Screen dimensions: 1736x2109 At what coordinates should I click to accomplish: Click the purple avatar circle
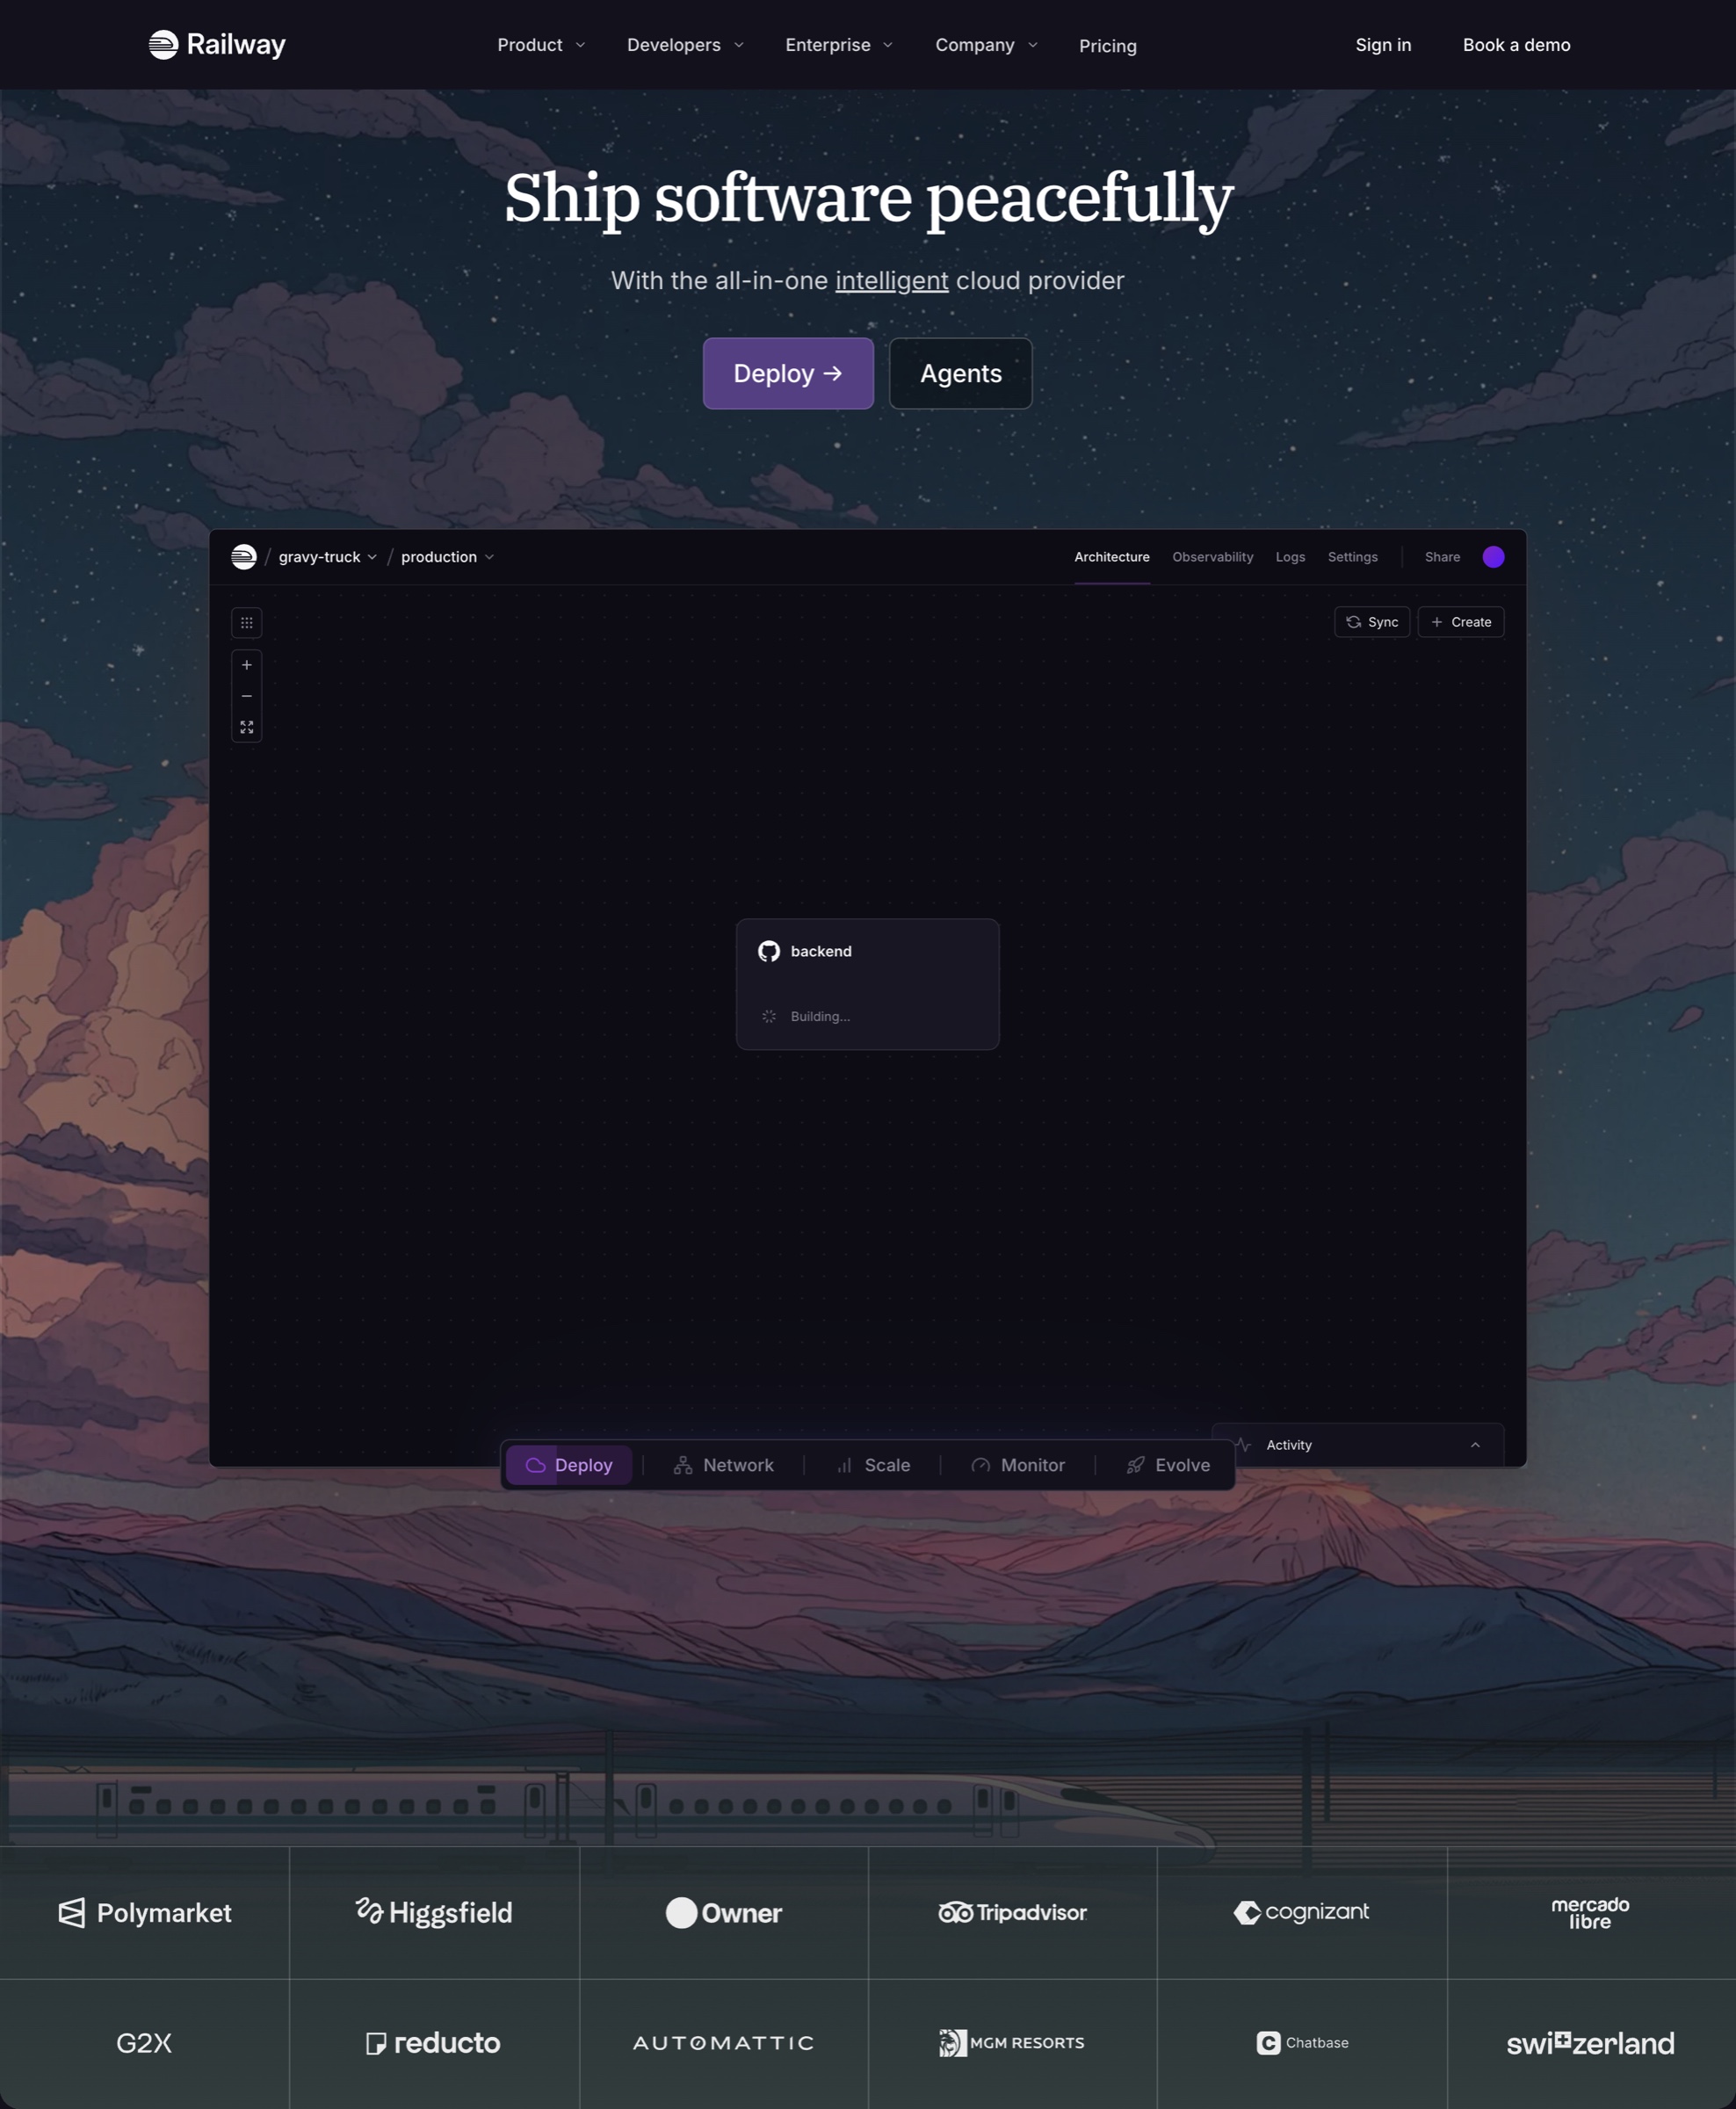[x=1493, y=557]
